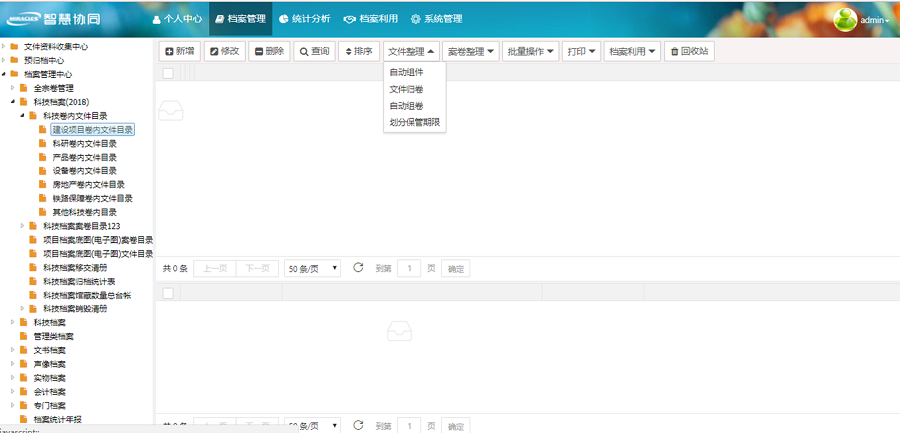Image resolution: width=900 pixels, height=433 pixels.
Task: Click the 修改 edit button
Action: click(x=224, y=51)
